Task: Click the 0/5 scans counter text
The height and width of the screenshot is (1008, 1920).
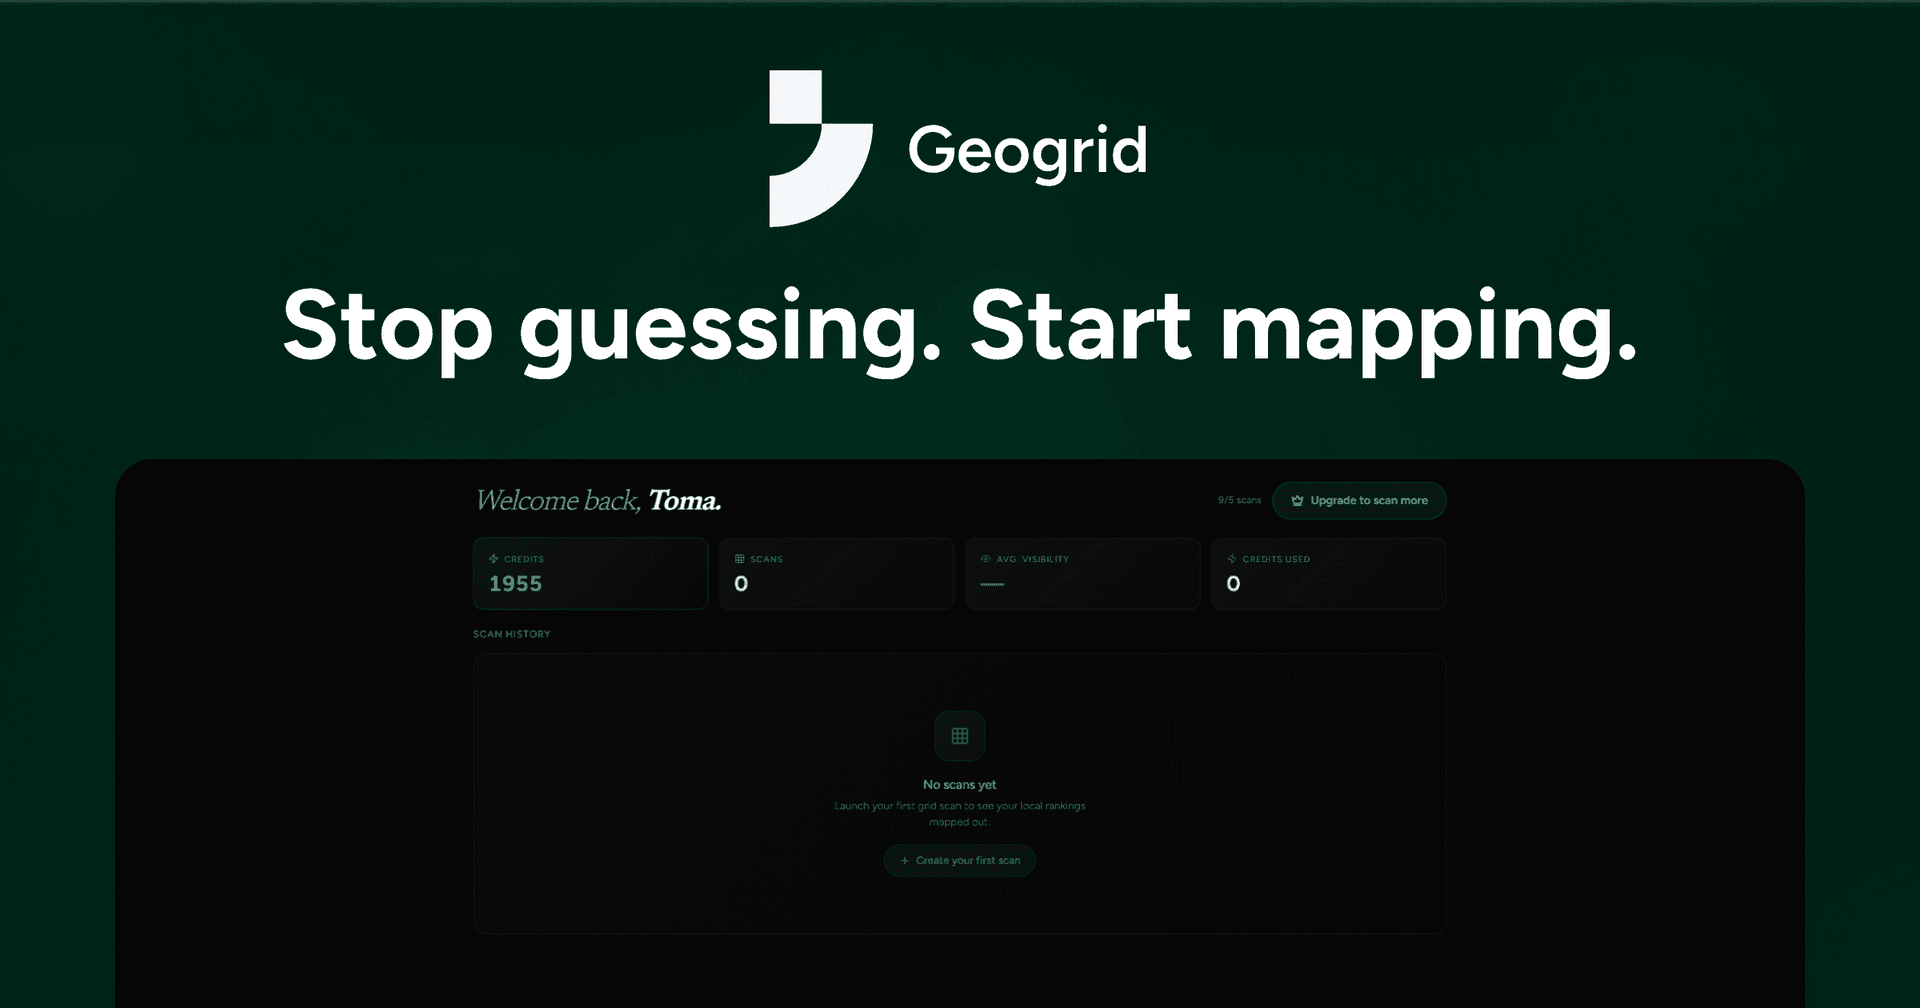Action: click(1239, 500)
